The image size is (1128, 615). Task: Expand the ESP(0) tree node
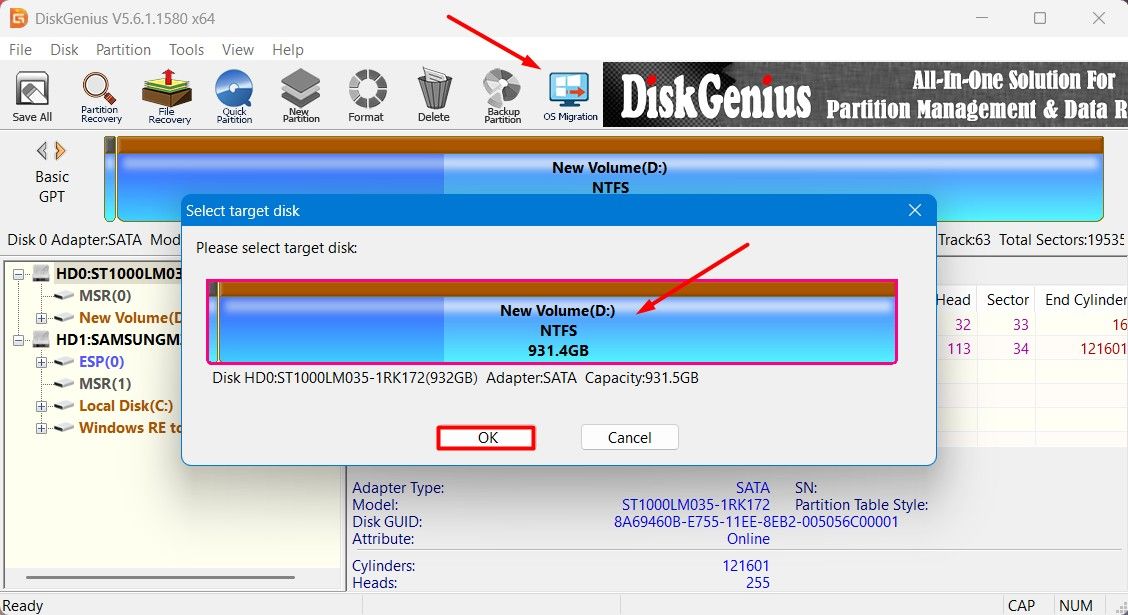click(40, 361)
